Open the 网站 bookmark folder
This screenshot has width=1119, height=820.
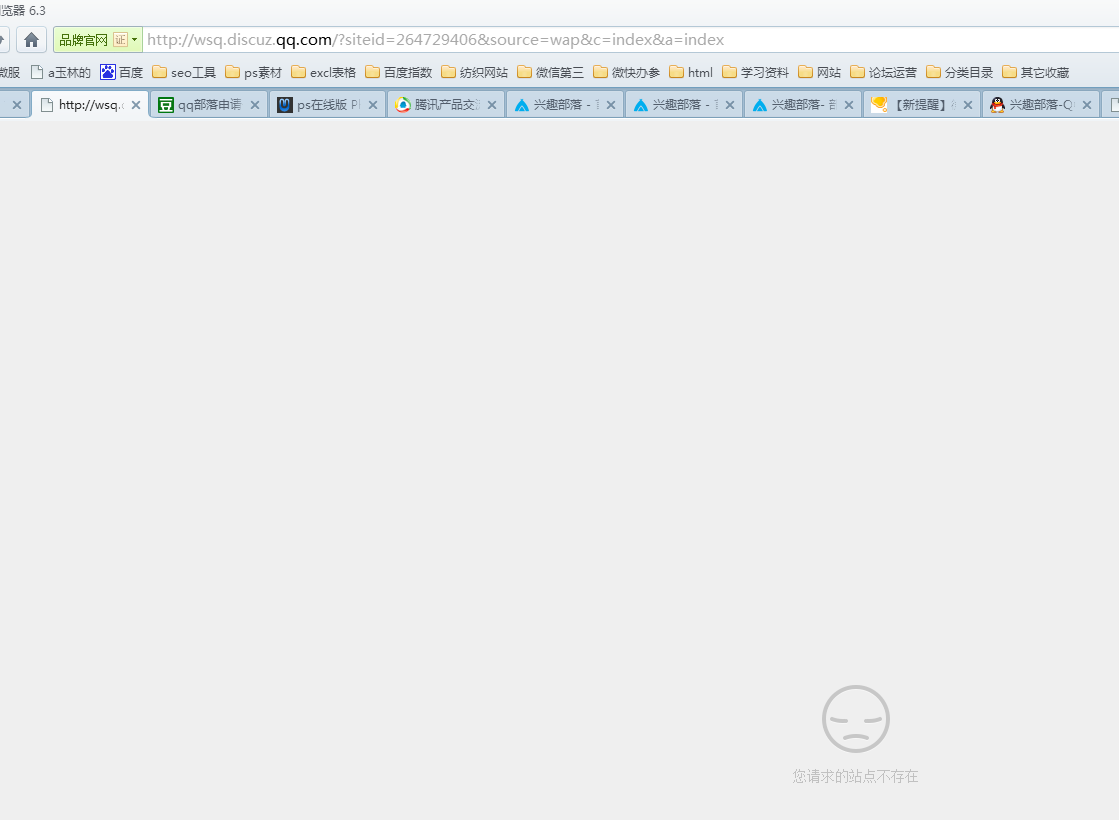pyautogui.click(x=820, y=72)
